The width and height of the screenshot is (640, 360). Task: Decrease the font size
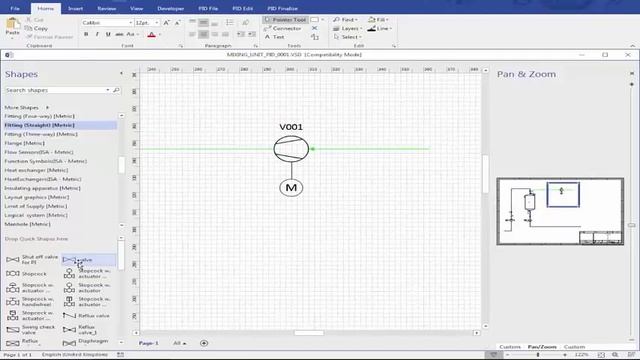178,23
